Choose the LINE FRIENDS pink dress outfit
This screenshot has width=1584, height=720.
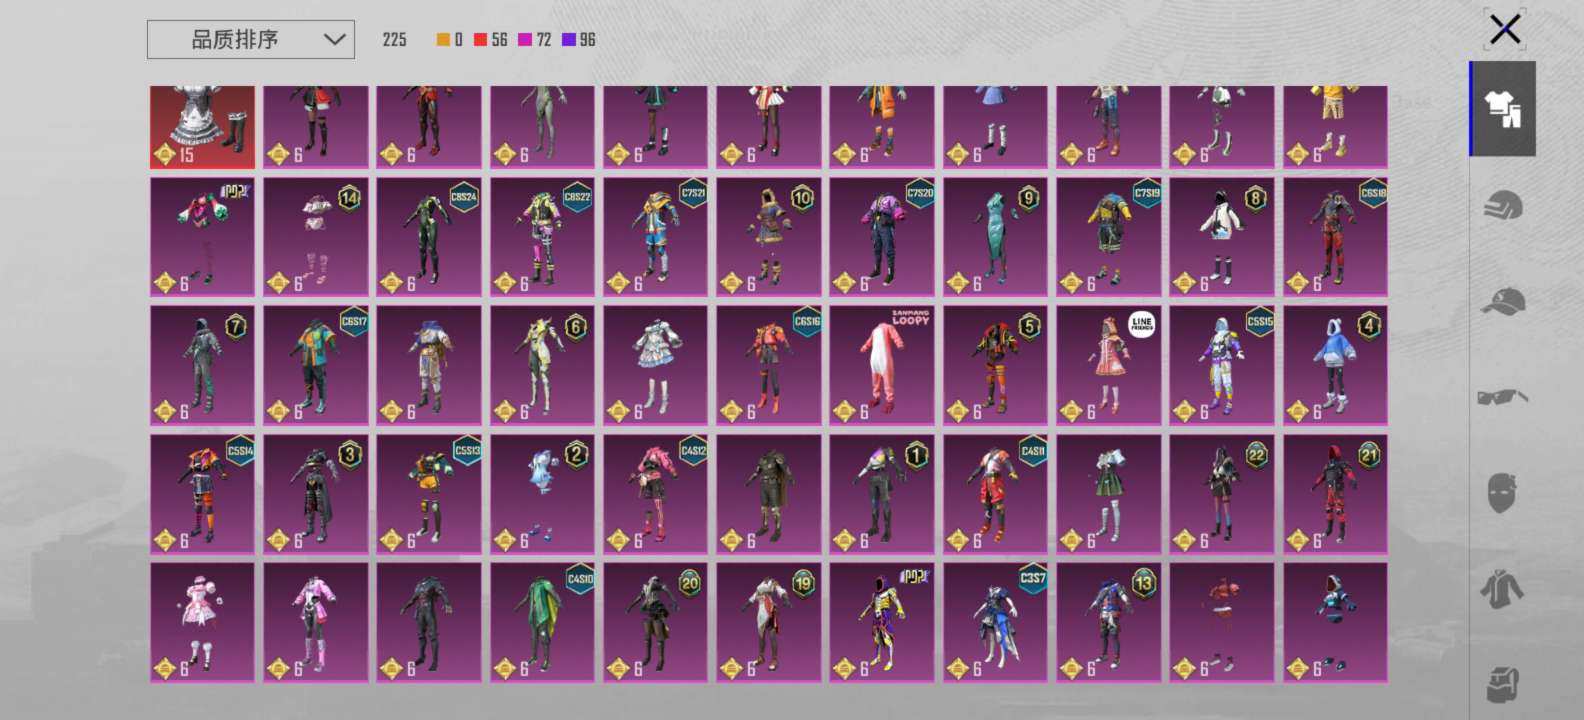[x=1109, y=365]
